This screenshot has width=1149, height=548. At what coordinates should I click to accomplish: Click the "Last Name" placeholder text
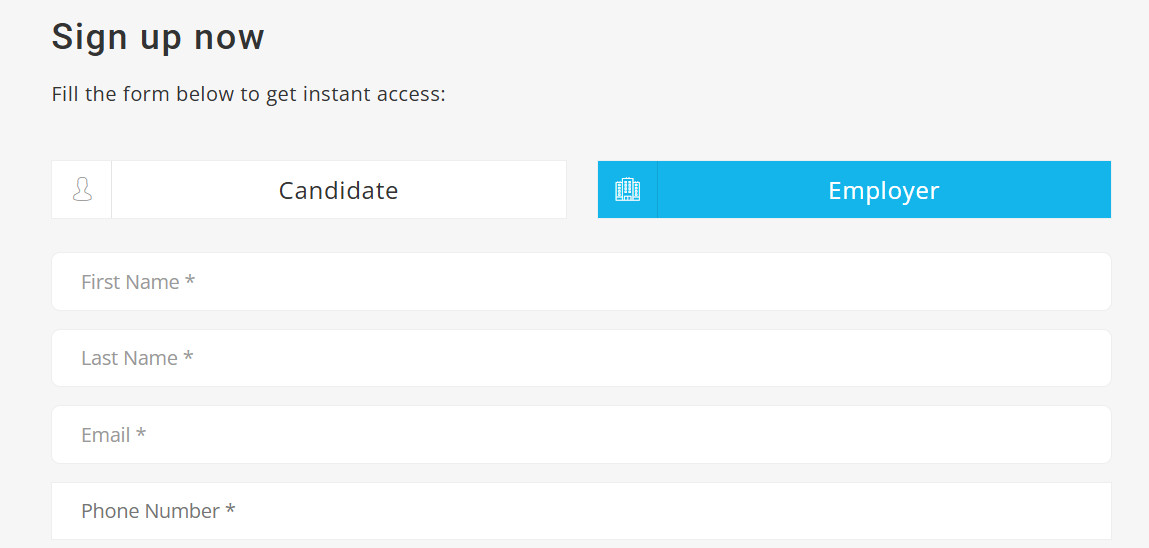click(x=130, y=358)
